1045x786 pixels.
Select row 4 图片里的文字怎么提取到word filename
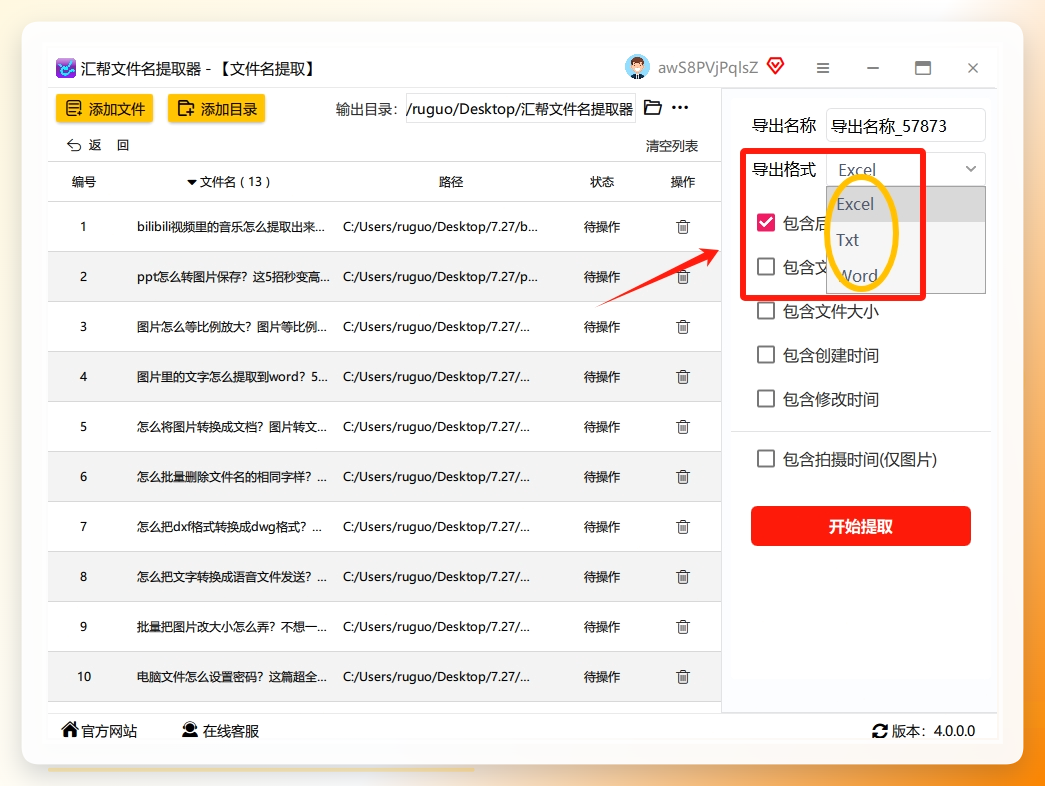(232, 377)
